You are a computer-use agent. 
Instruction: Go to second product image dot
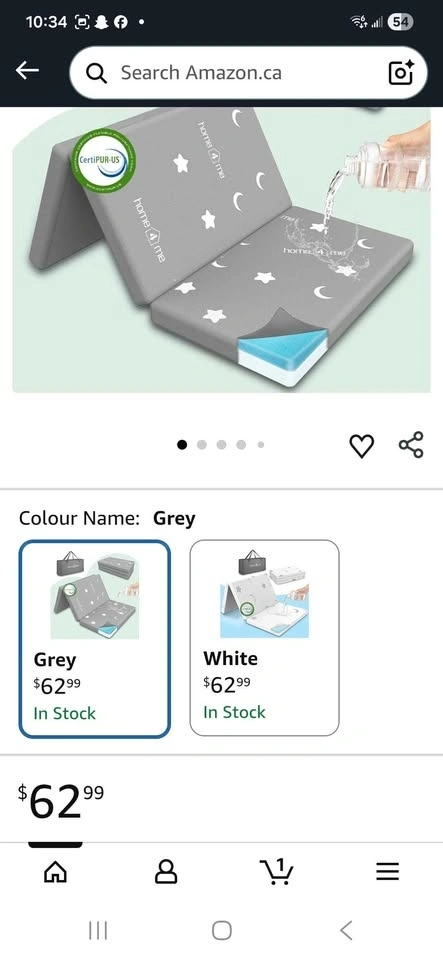pyautogui.click(x=202, y=445)
